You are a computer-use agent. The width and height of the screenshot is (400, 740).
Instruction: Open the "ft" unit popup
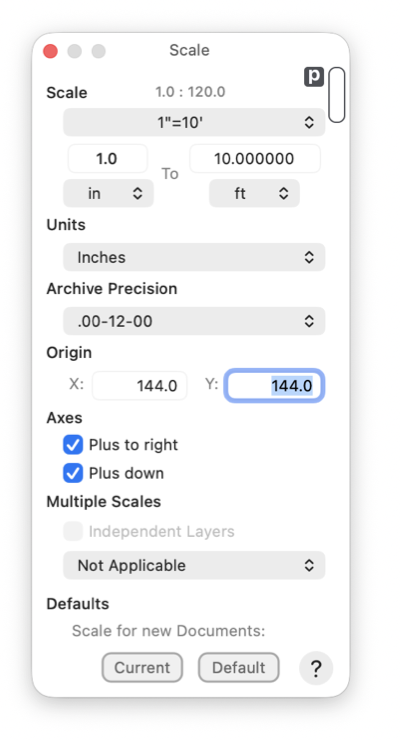coord(254,193)
